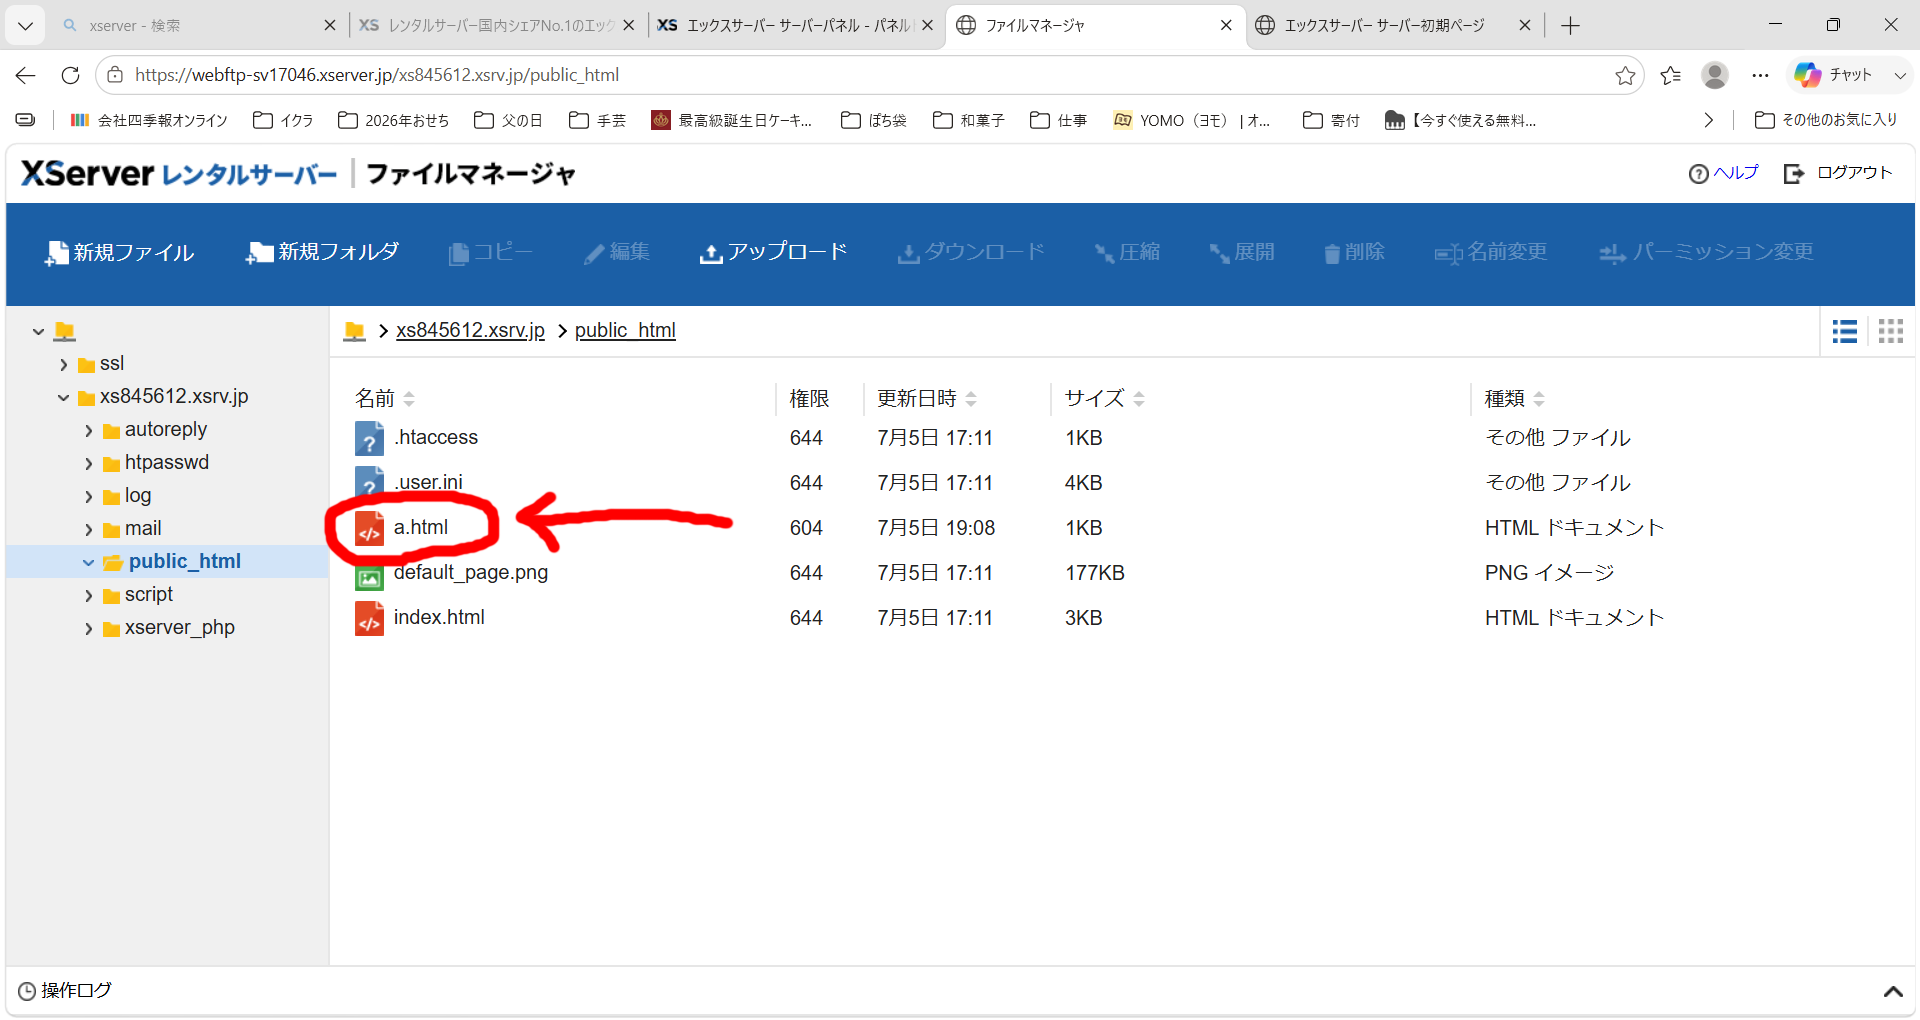This screenshot has height=1020, width=1920.
Task: Select the a.html file icon
Action: pyautogui.click(x=369, y=529)
